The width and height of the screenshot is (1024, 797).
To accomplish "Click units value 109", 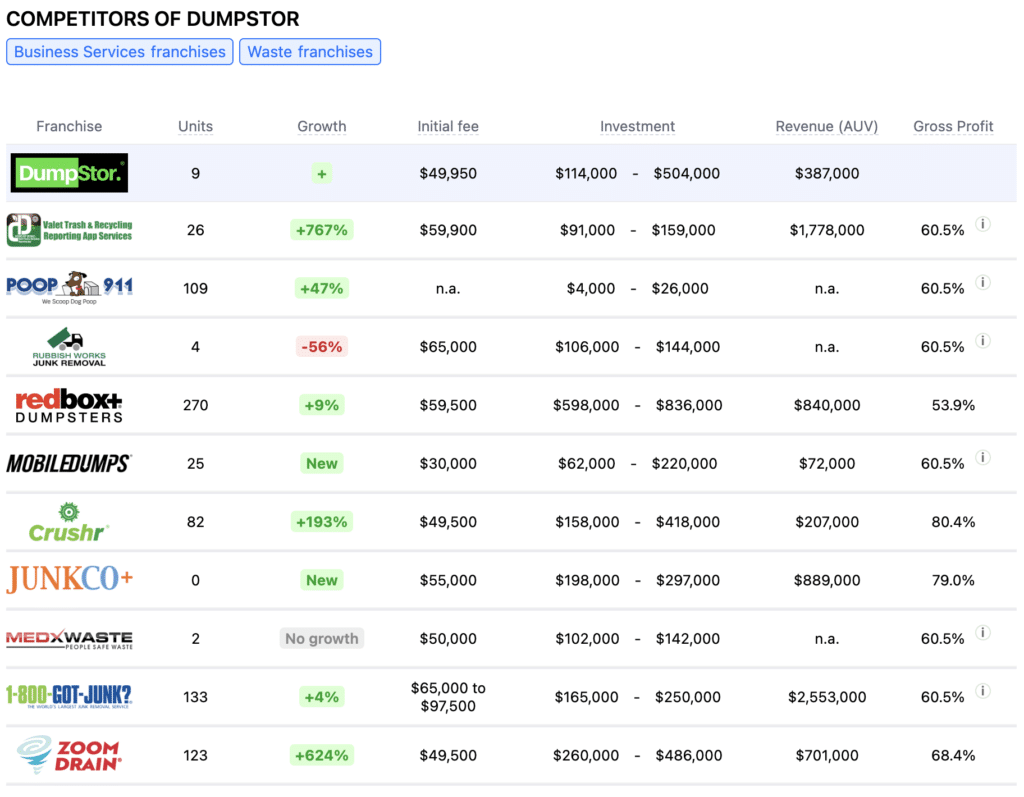I will click(x=195, y=288).
